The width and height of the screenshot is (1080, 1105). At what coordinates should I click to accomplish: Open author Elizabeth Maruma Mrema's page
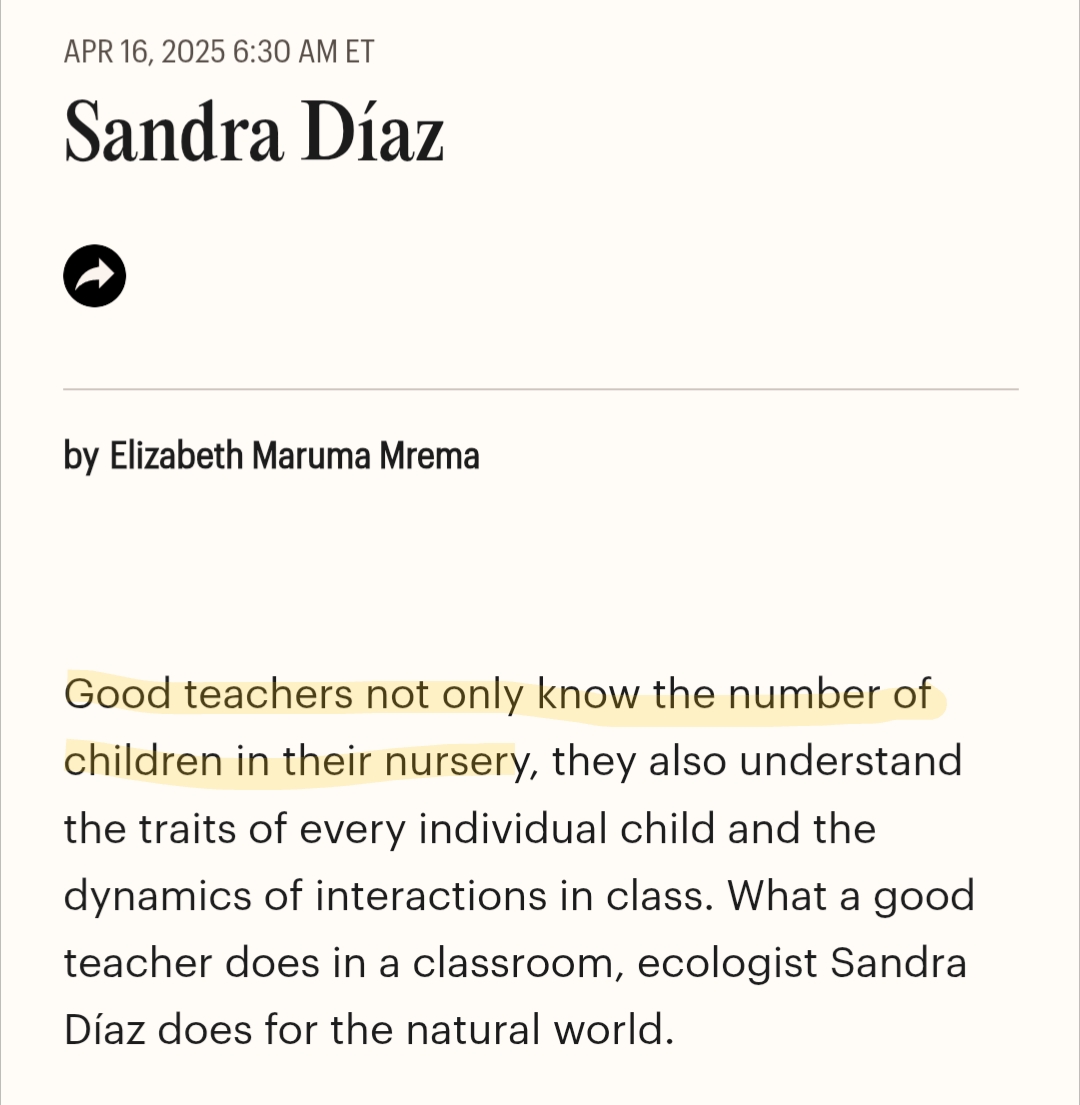click(x=294, y=456)
